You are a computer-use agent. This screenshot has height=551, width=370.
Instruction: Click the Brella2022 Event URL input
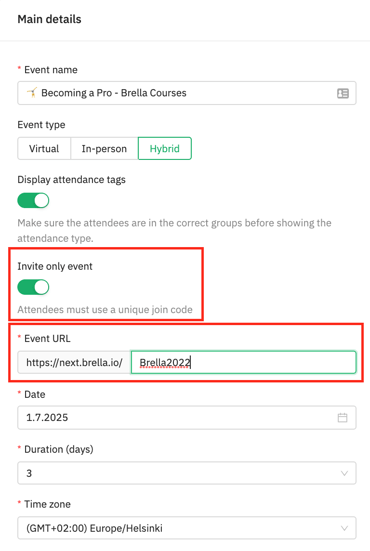click(x=244, y=362)
